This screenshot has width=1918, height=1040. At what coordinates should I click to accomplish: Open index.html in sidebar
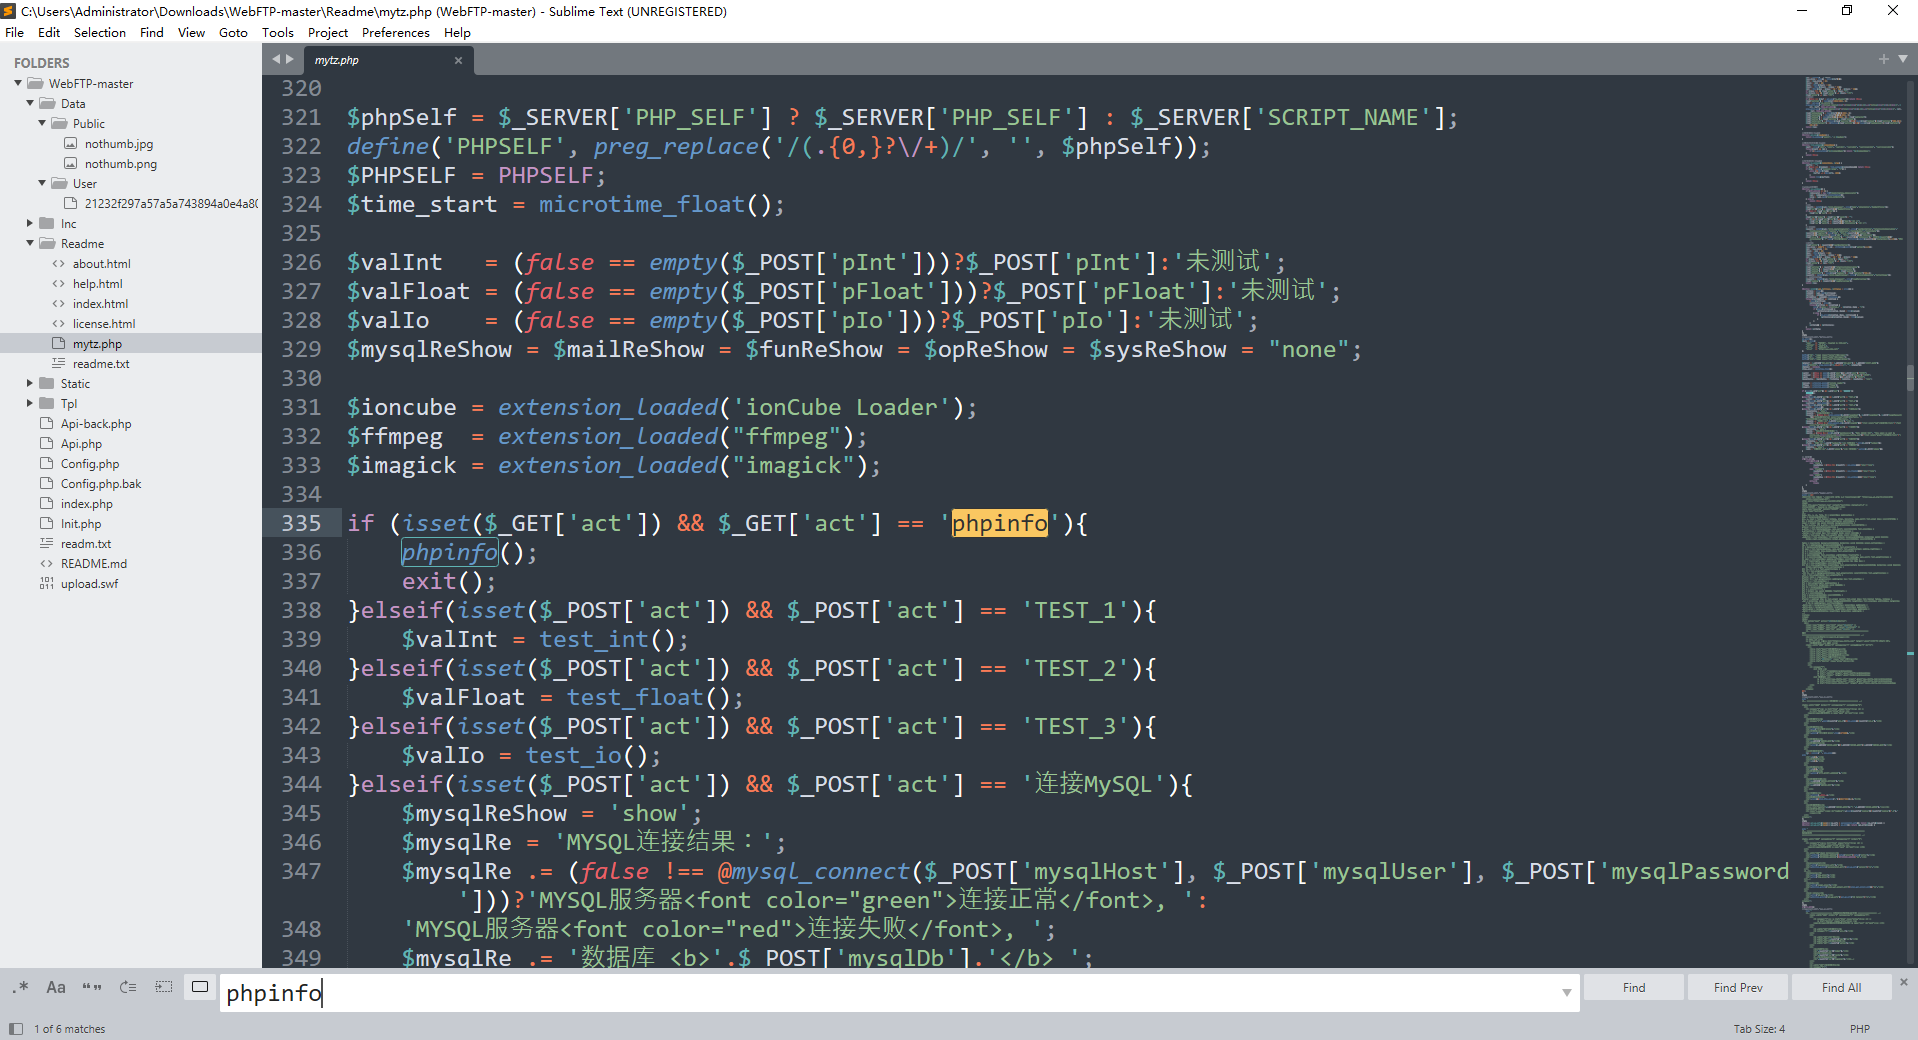point(100,304)
